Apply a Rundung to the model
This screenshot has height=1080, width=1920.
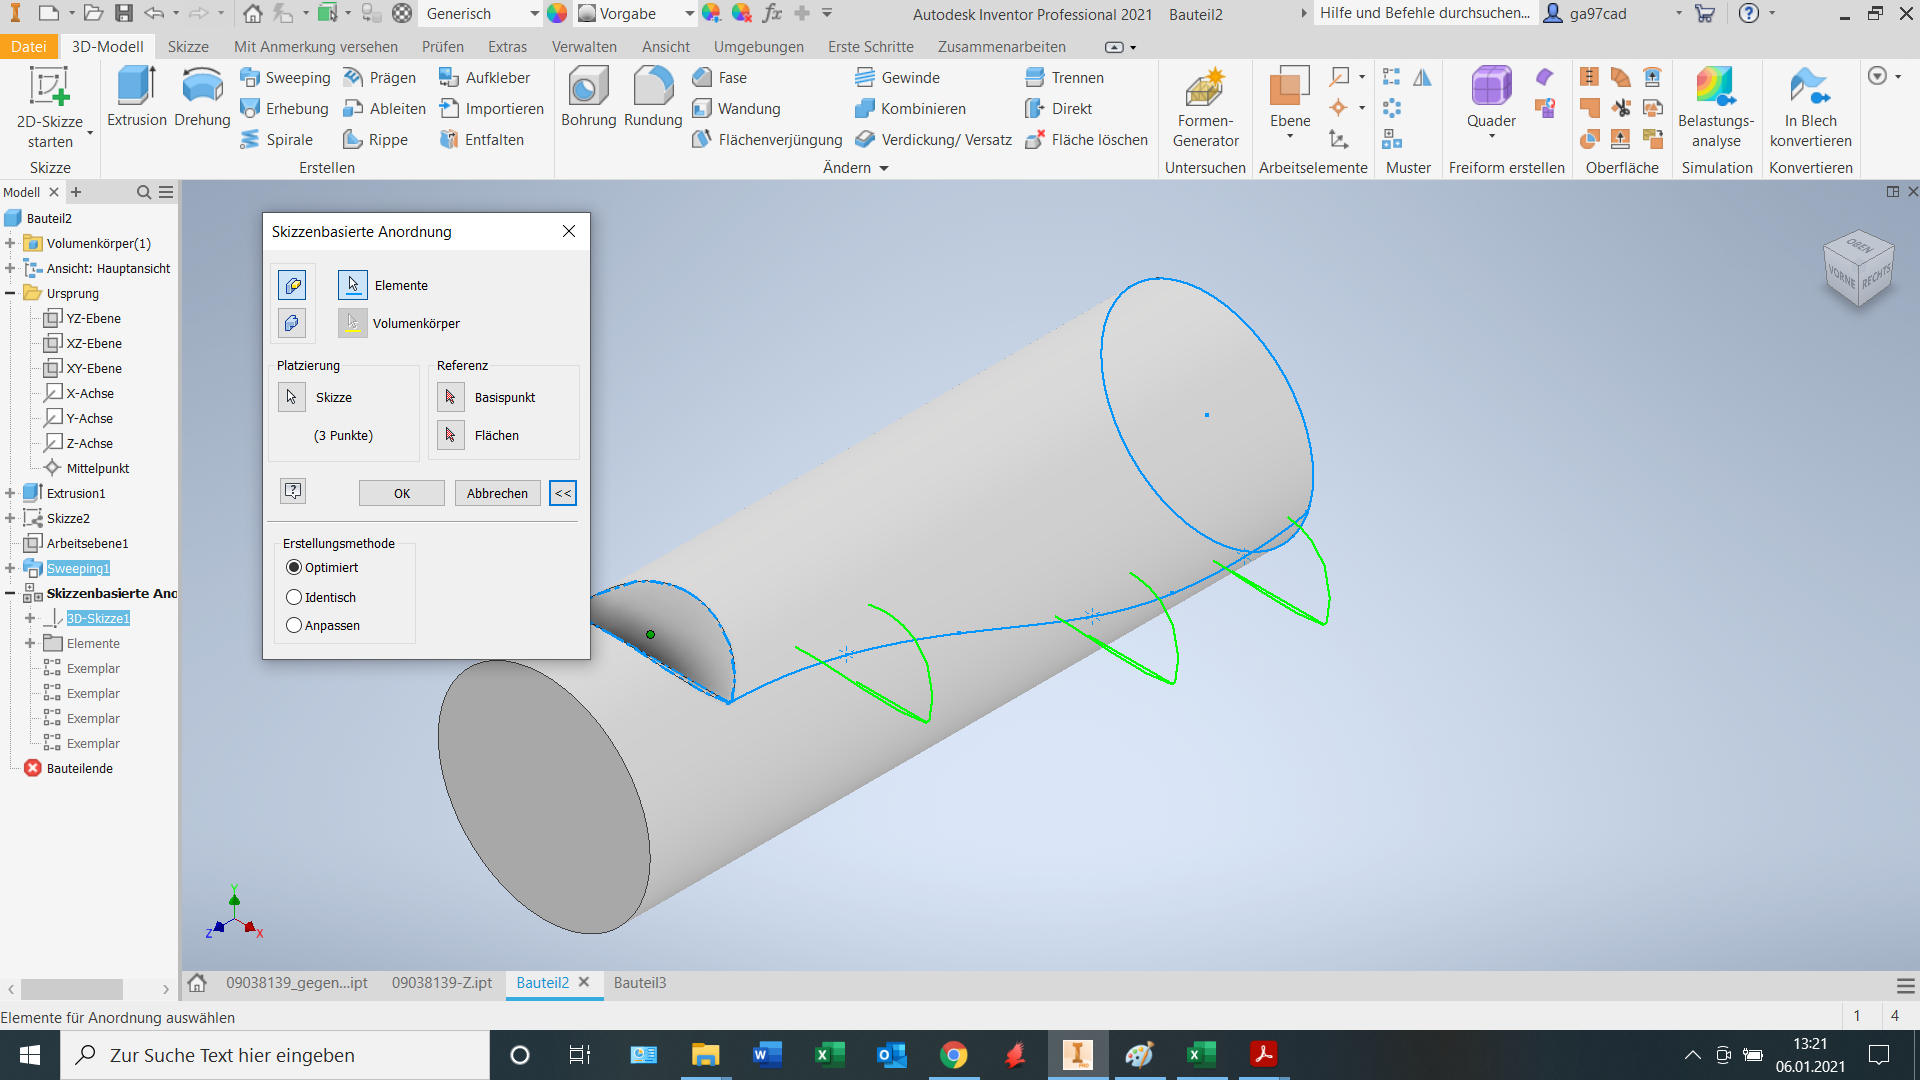pos(652,95)
